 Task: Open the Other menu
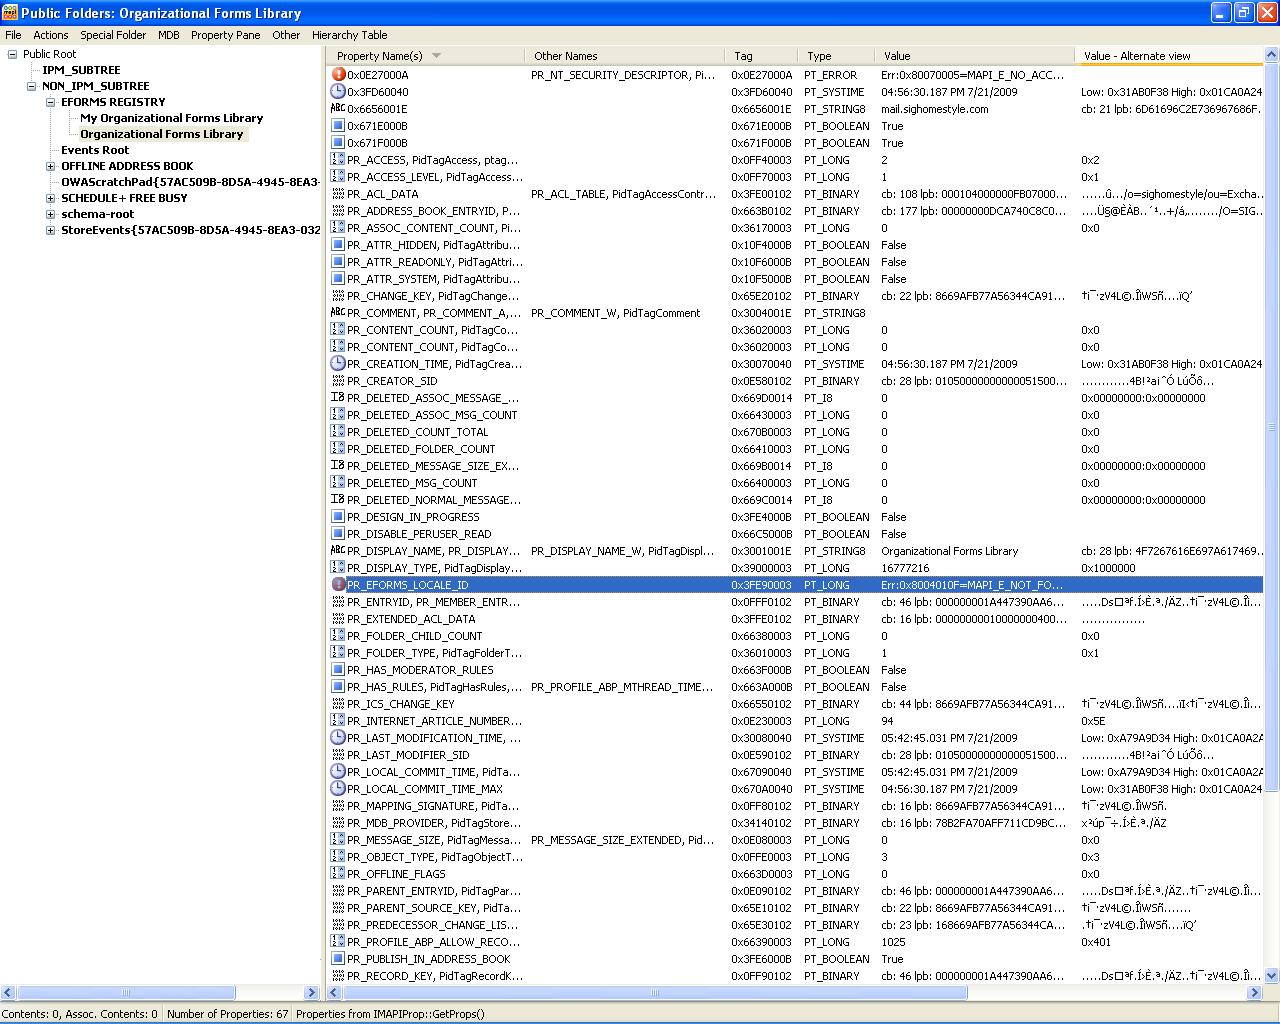tap(286, 35)
